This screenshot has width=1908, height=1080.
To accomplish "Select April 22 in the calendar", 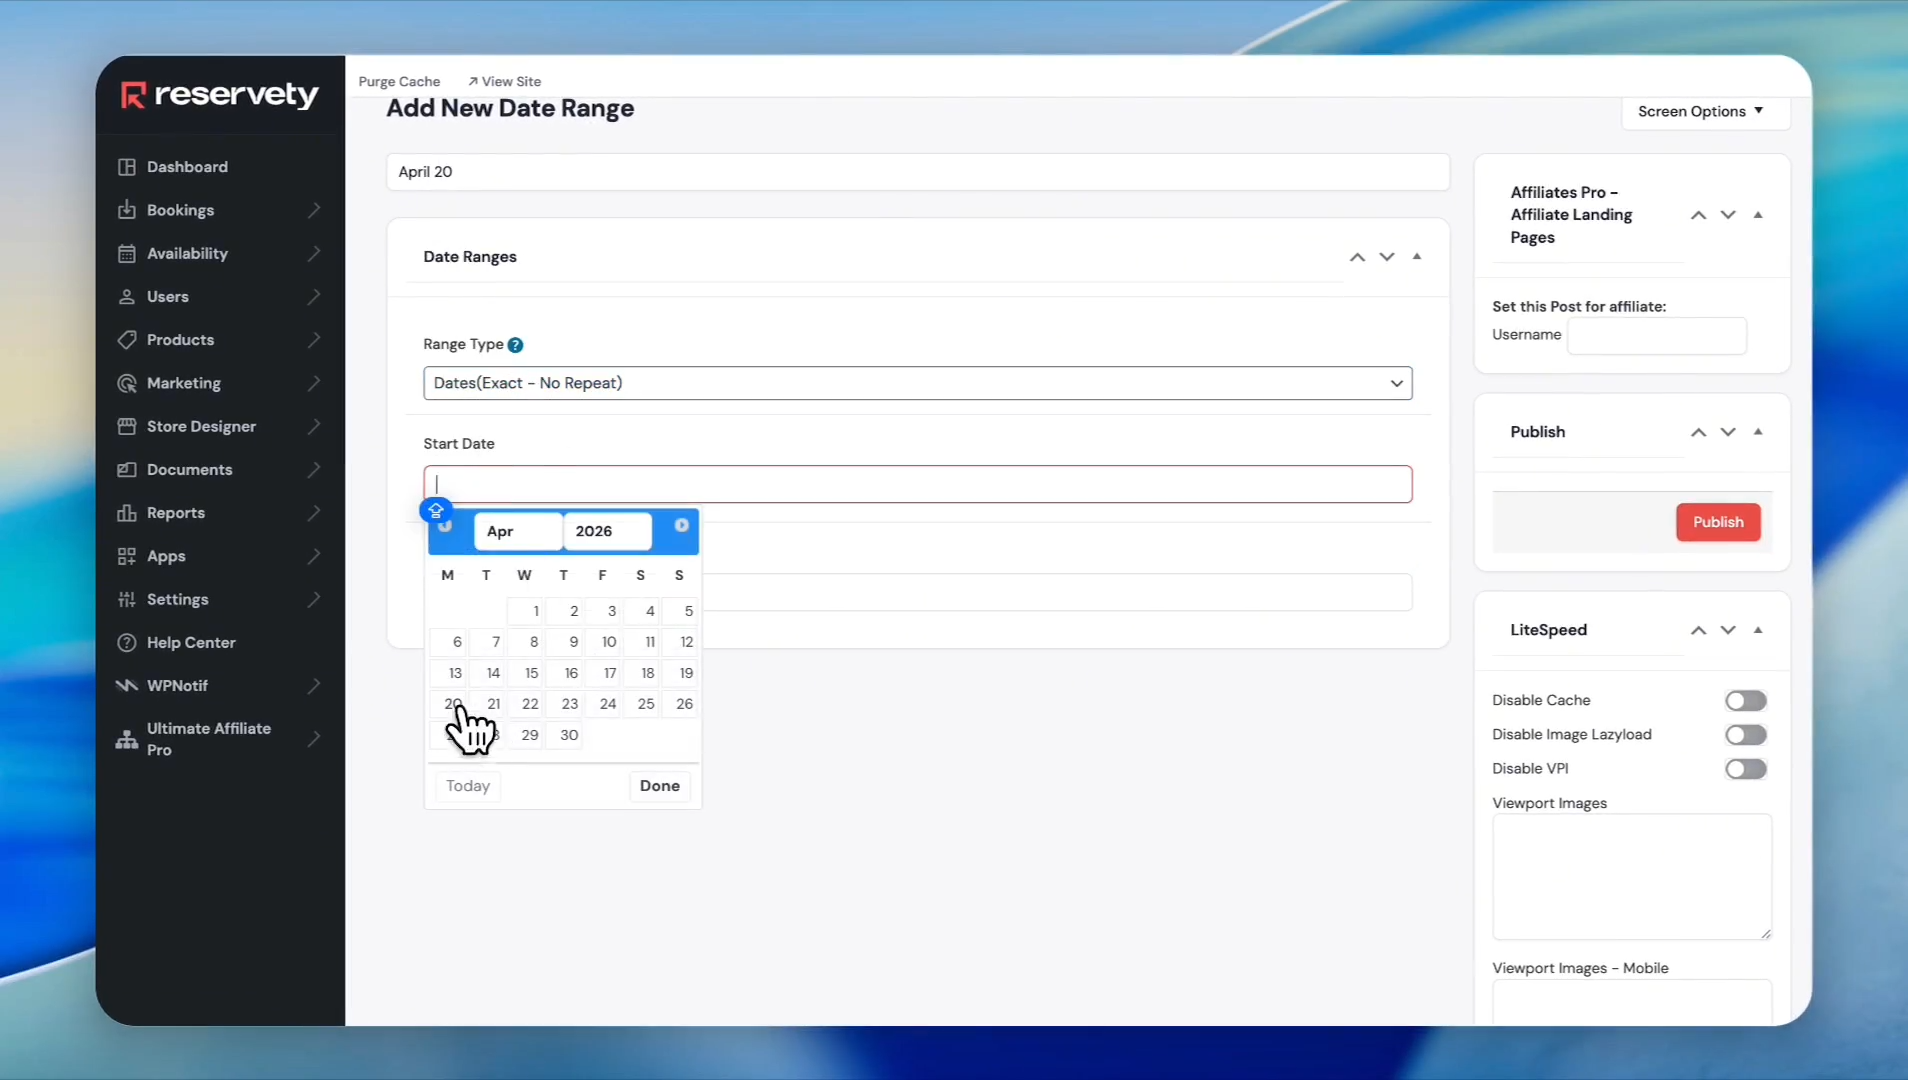I will [x=530, y=704].
